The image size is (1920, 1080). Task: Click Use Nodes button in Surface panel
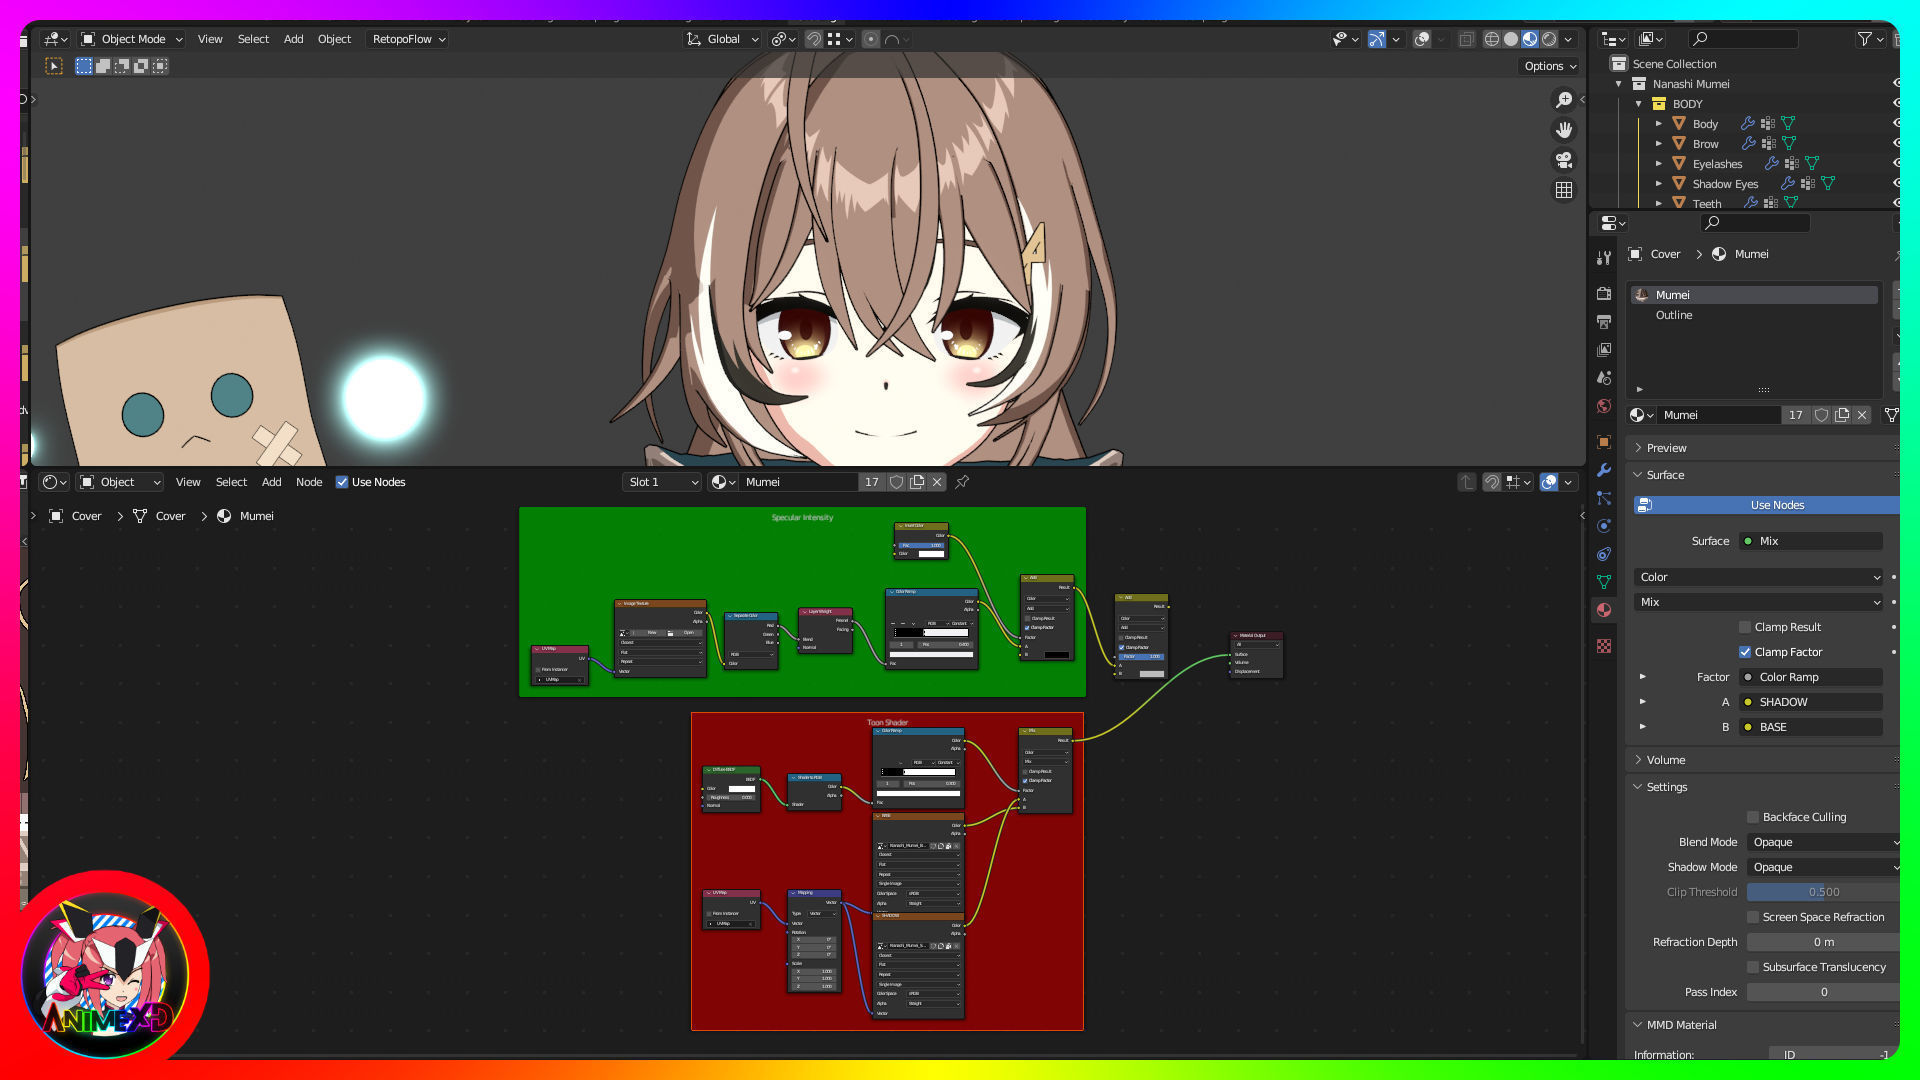coord(1766,505)
